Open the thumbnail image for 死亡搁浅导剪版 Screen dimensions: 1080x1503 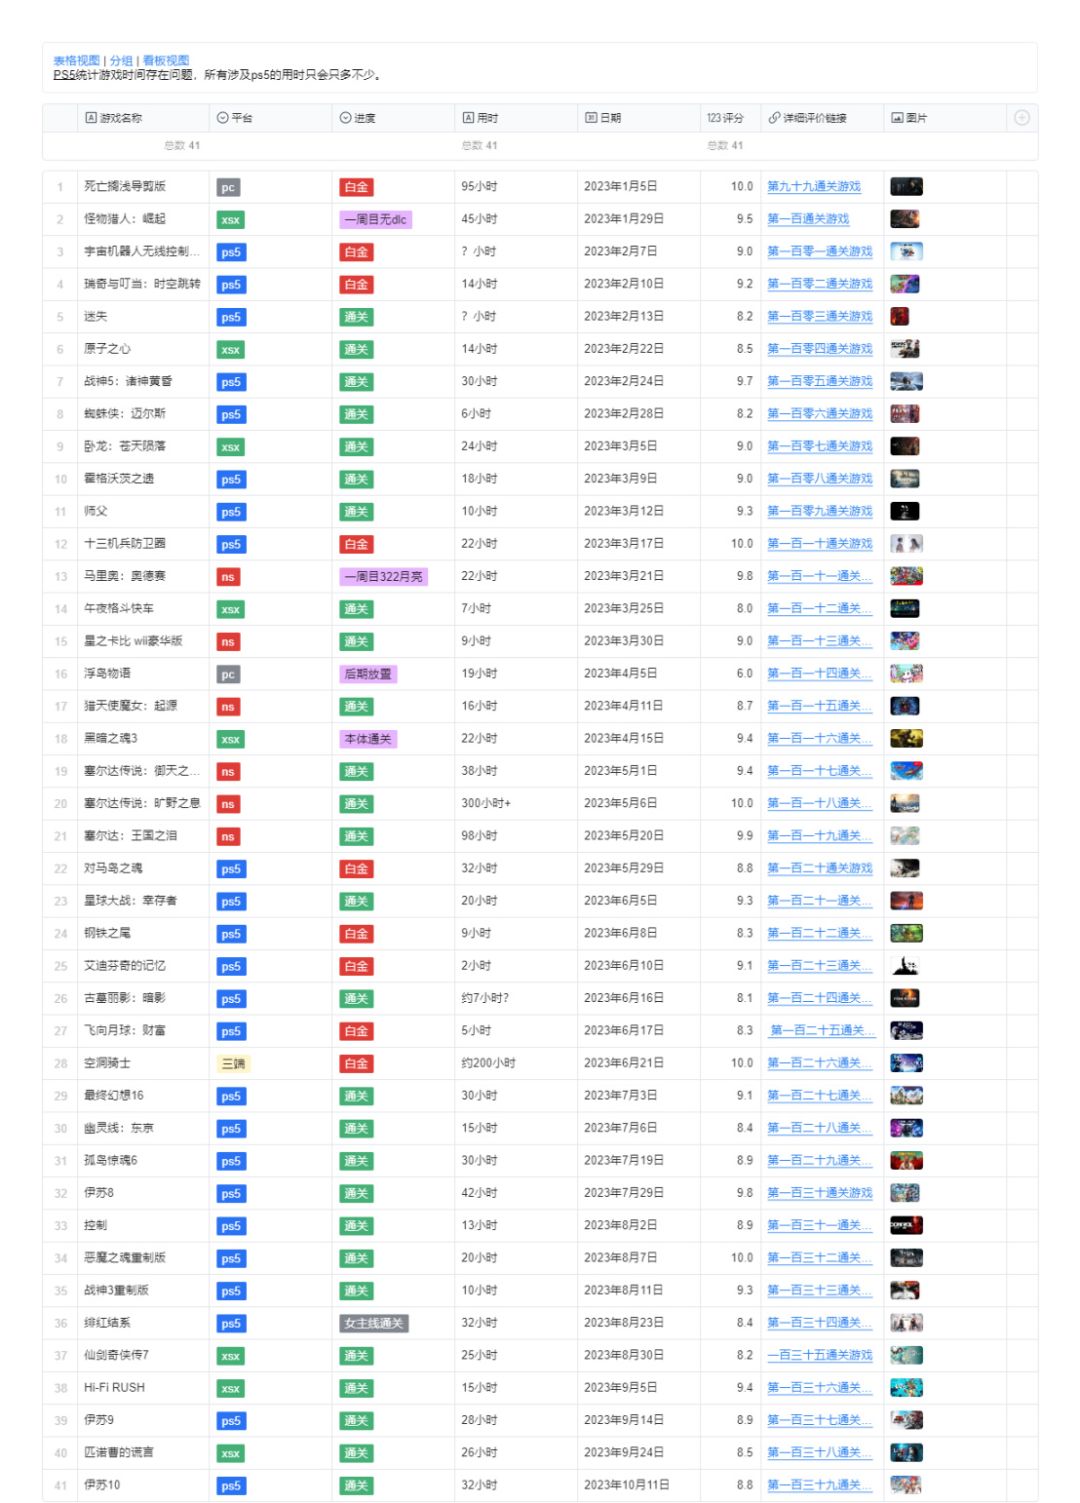click(x=906, y=187)
